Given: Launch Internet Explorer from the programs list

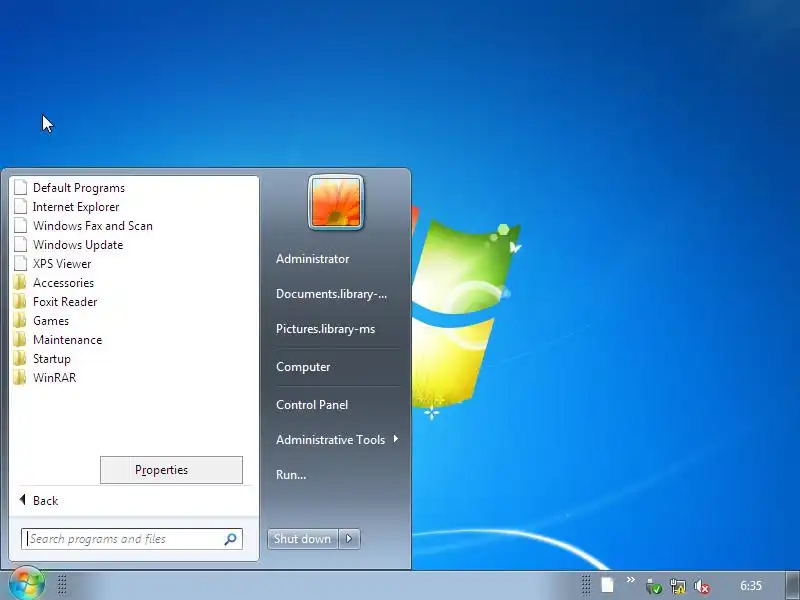Looking at the screenshot, I should tap(76, 207).
